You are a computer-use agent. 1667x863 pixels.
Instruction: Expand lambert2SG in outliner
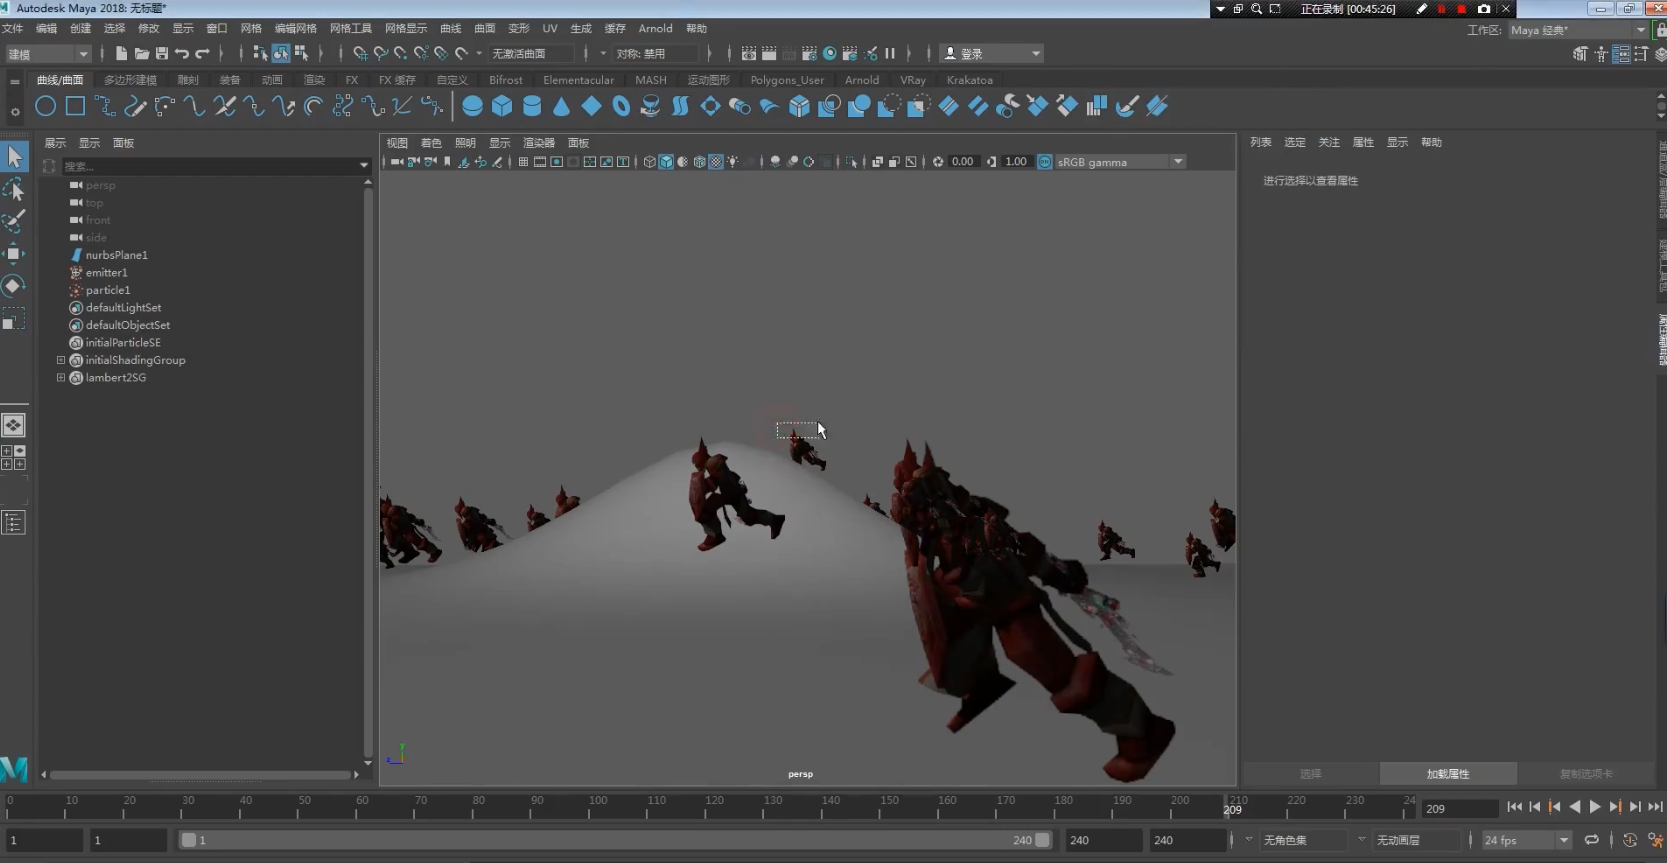tap(61, 378)
